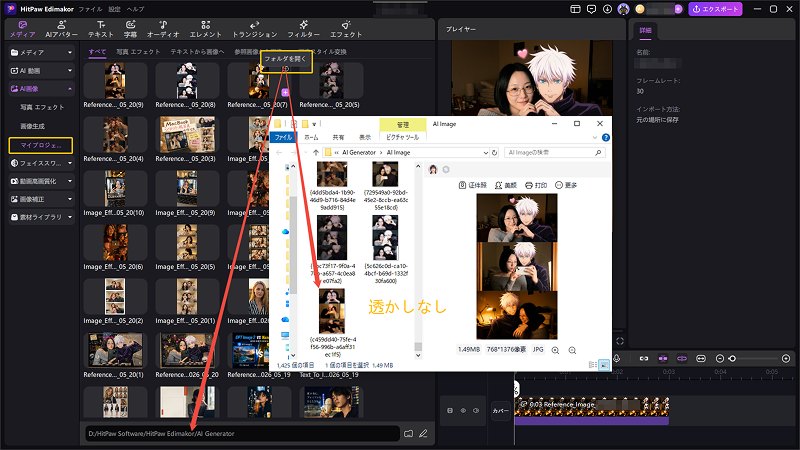Select 画像生成 in the sidebar
The width and height of the screenshot is (800, 450).
(32, 126)
